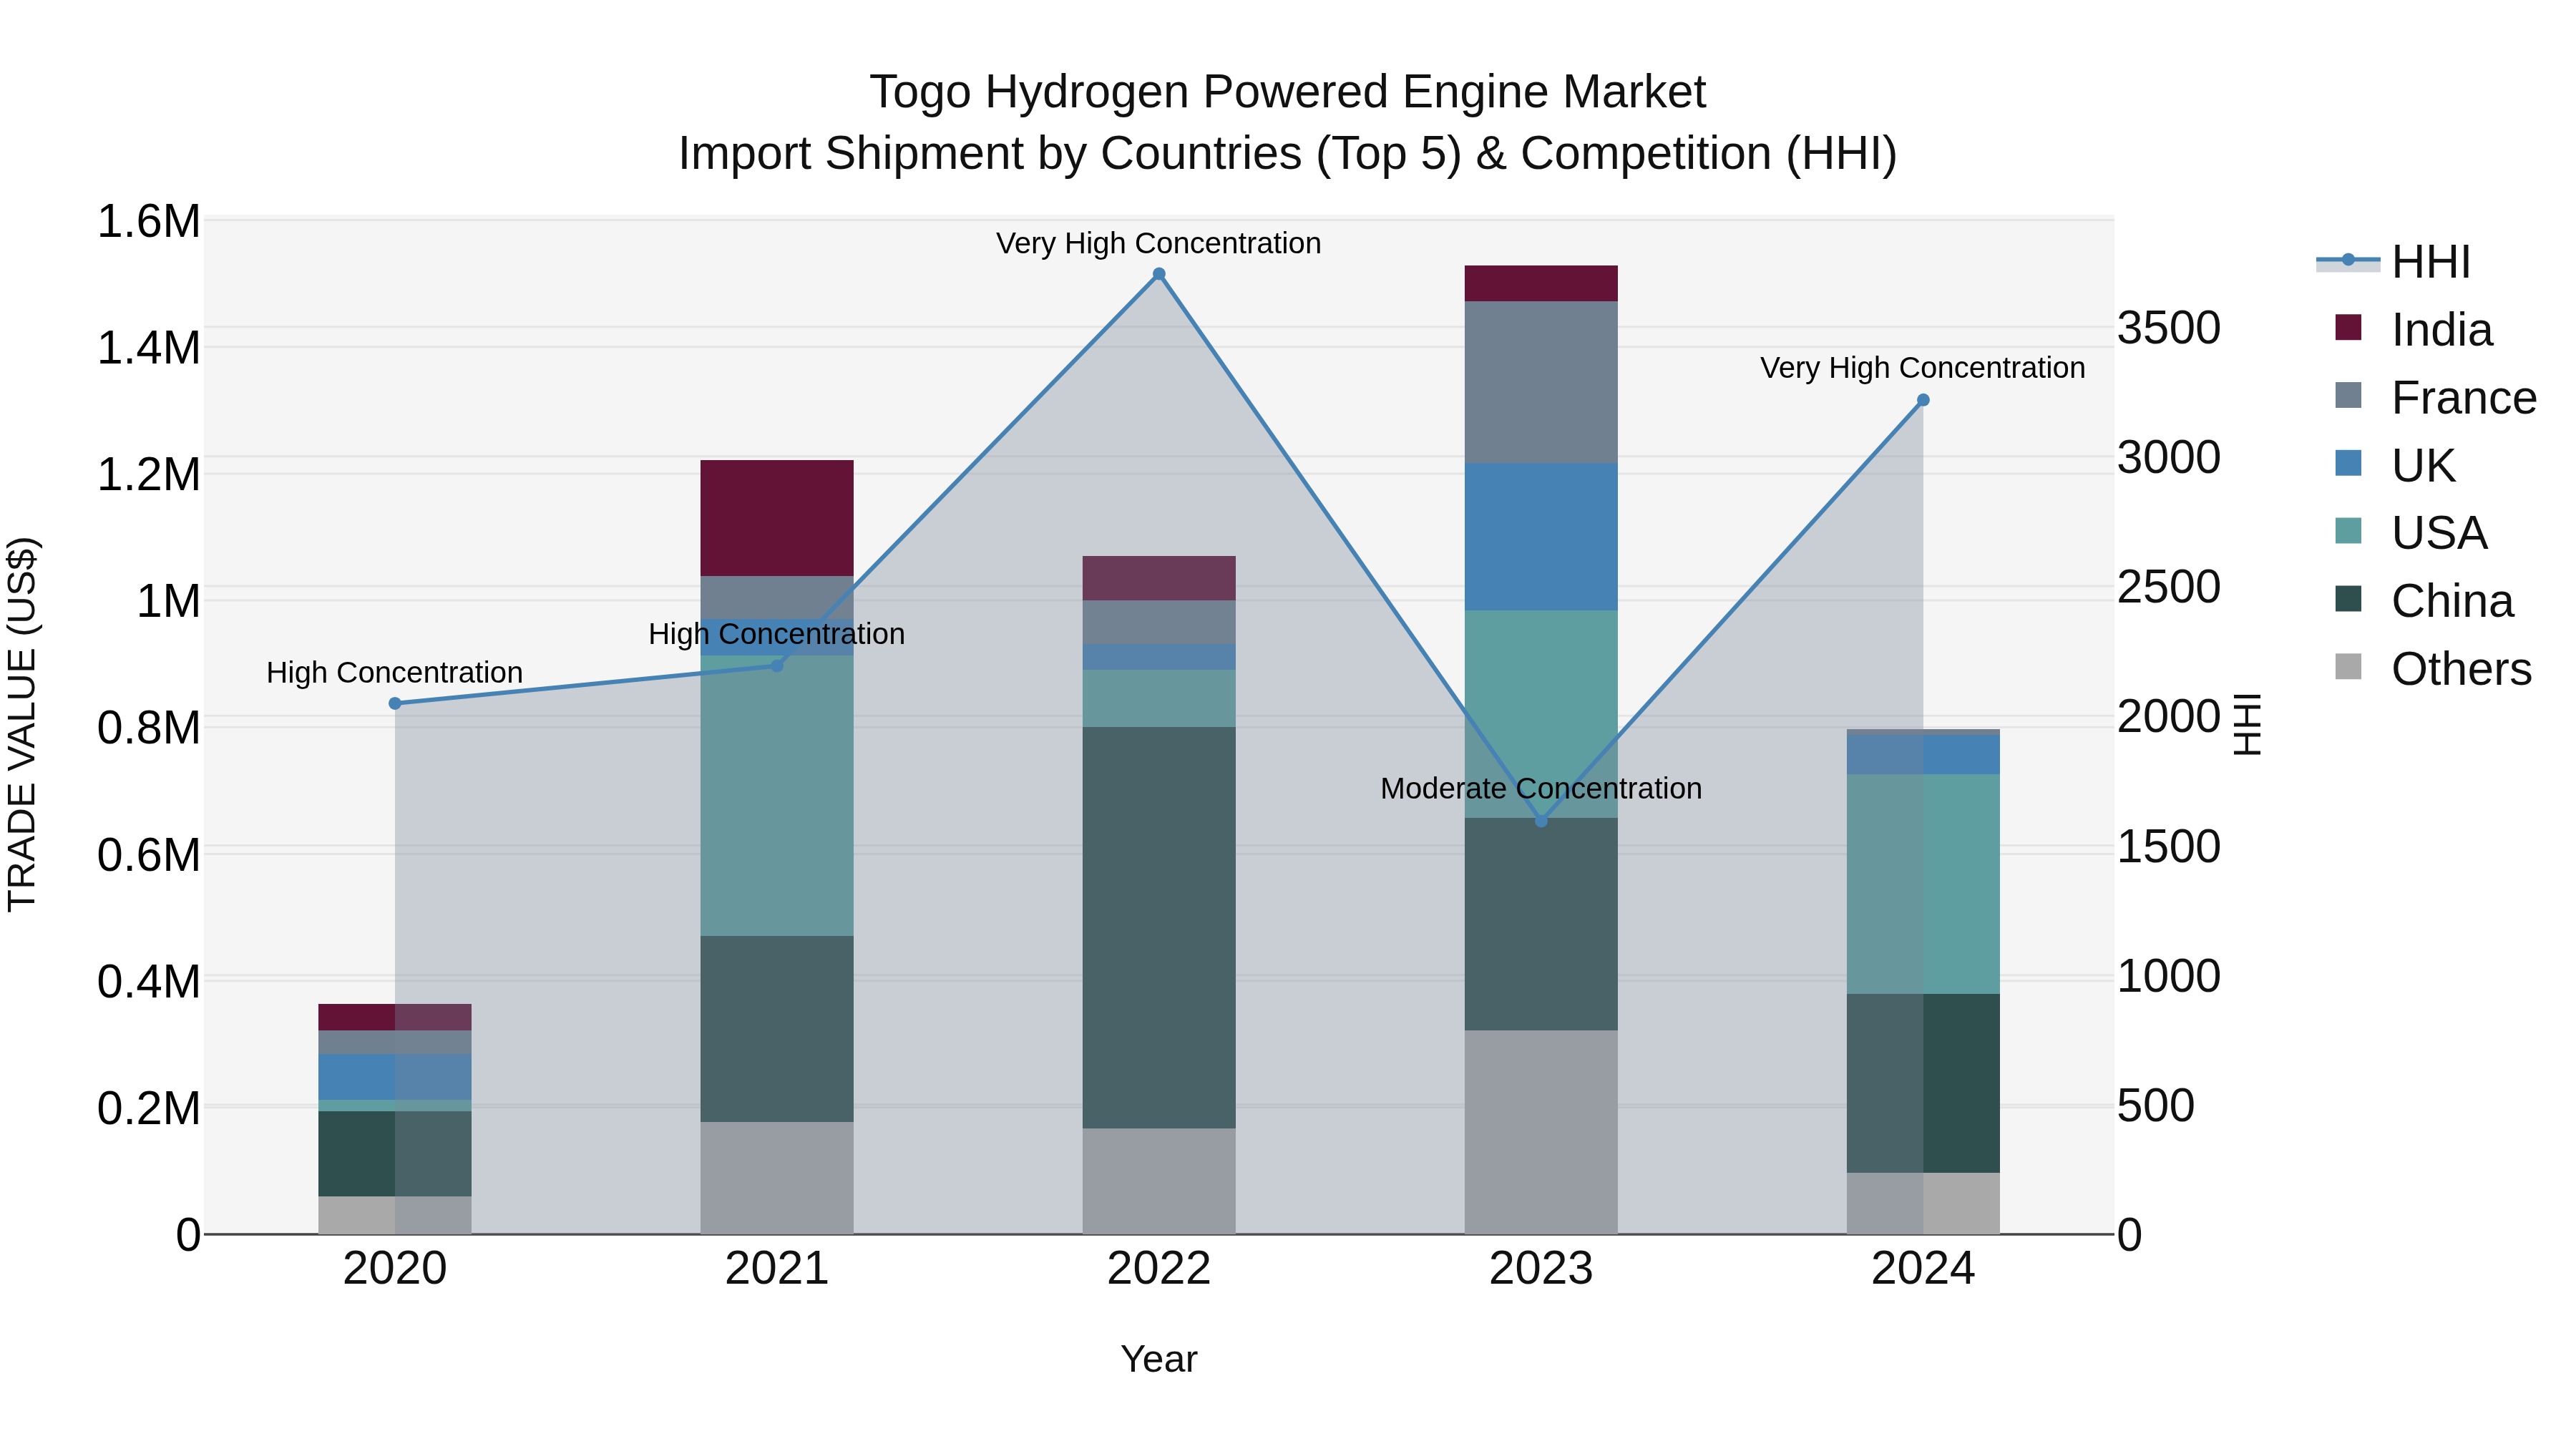The width and height of the screenshot is (2576, 1449).
Task: Select the 2024 HHI data point
Action: click(x=1923, y=400)
